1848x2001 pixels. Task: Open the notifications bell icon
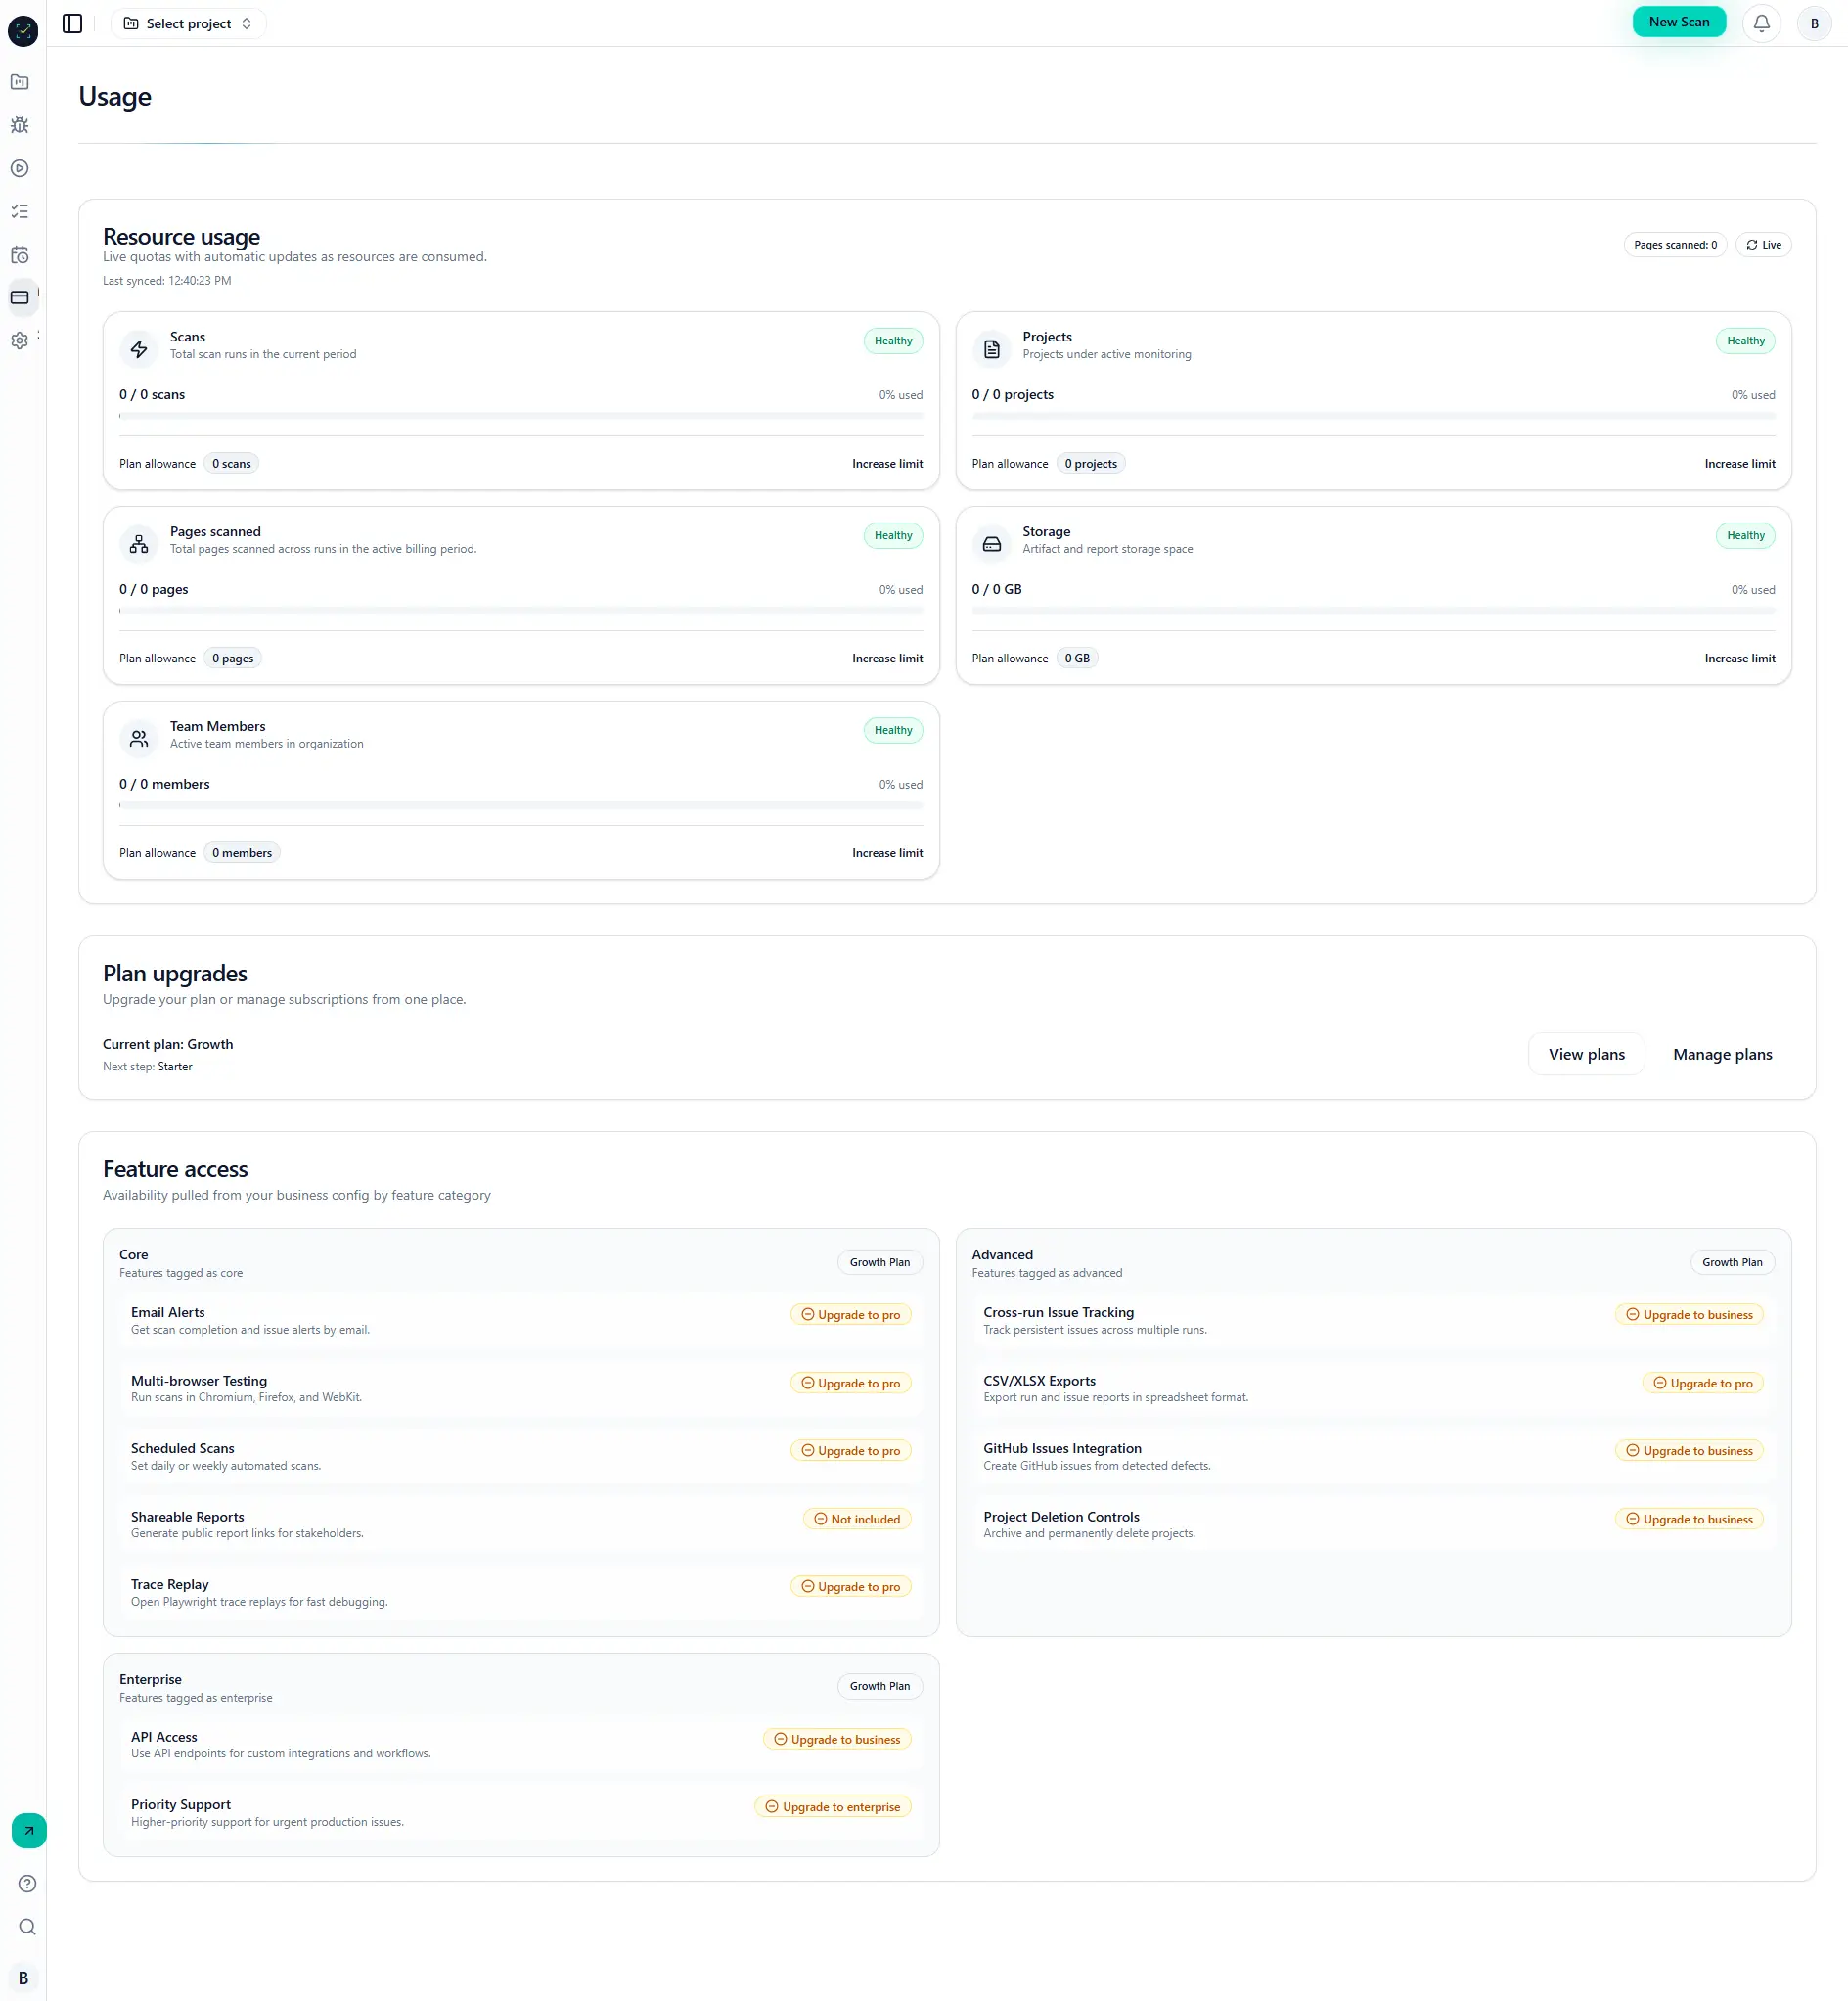(x=1762, y=22)
